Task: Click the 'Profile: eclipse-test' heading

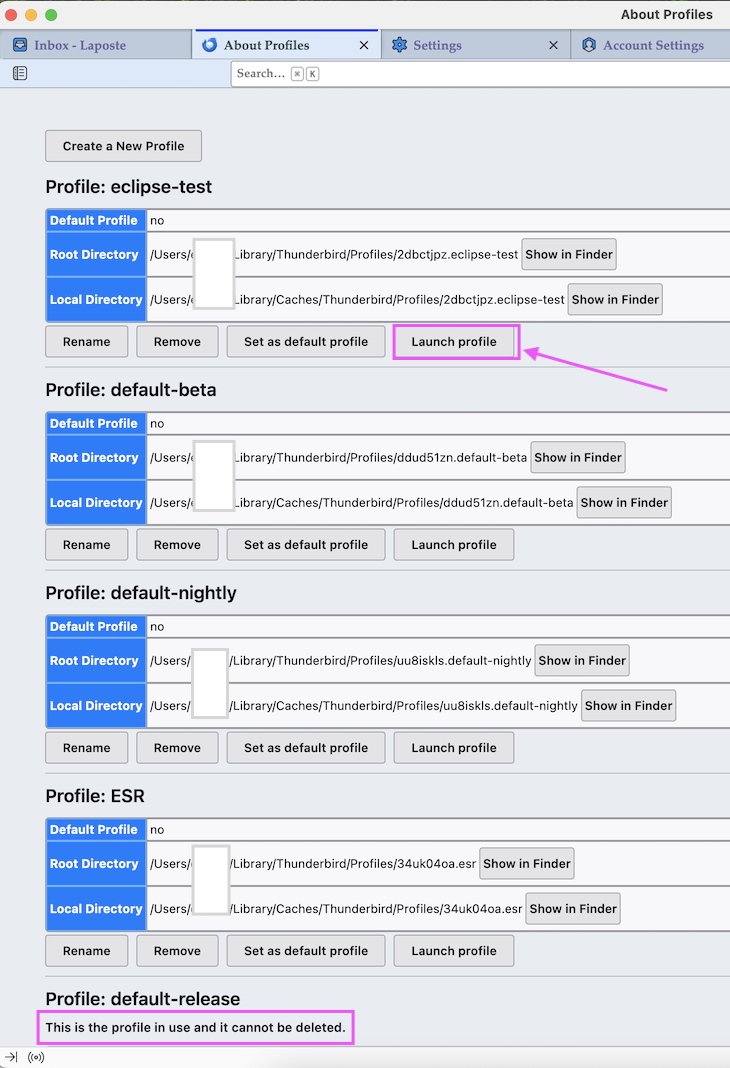Action: point(129,187)
